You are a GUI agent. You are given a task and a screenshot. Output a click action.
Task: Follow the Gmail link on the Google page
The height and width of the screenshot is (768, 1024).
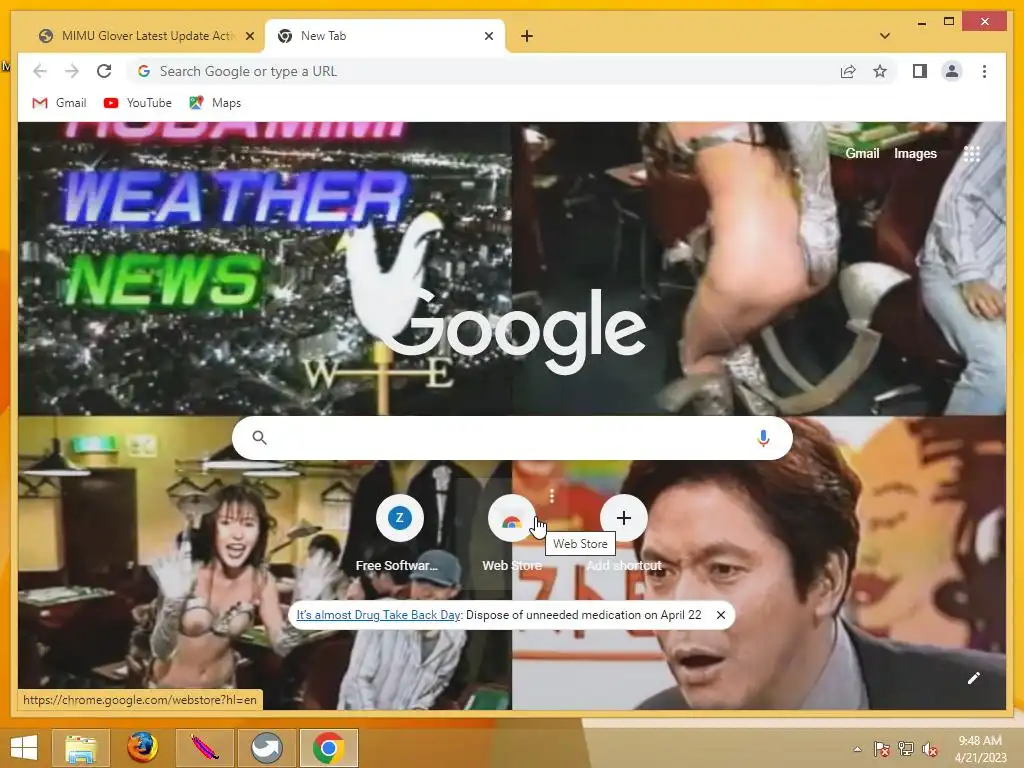[x=862, y=153]
